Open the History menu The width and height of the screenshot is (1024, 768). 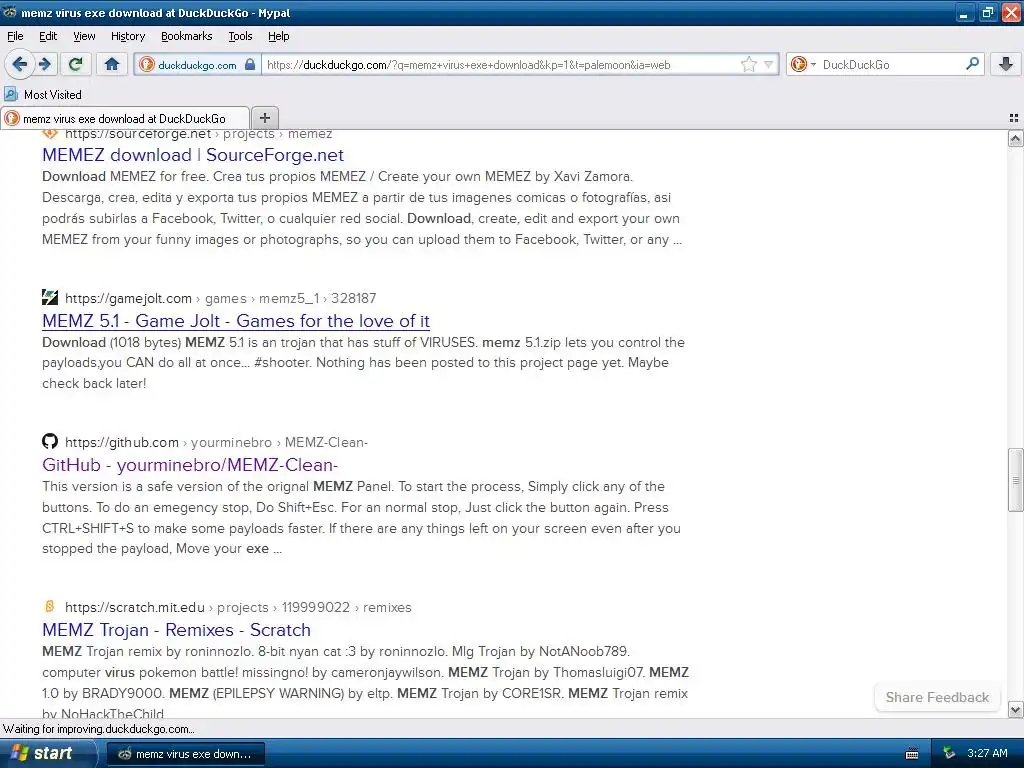[x=127, y=37]
